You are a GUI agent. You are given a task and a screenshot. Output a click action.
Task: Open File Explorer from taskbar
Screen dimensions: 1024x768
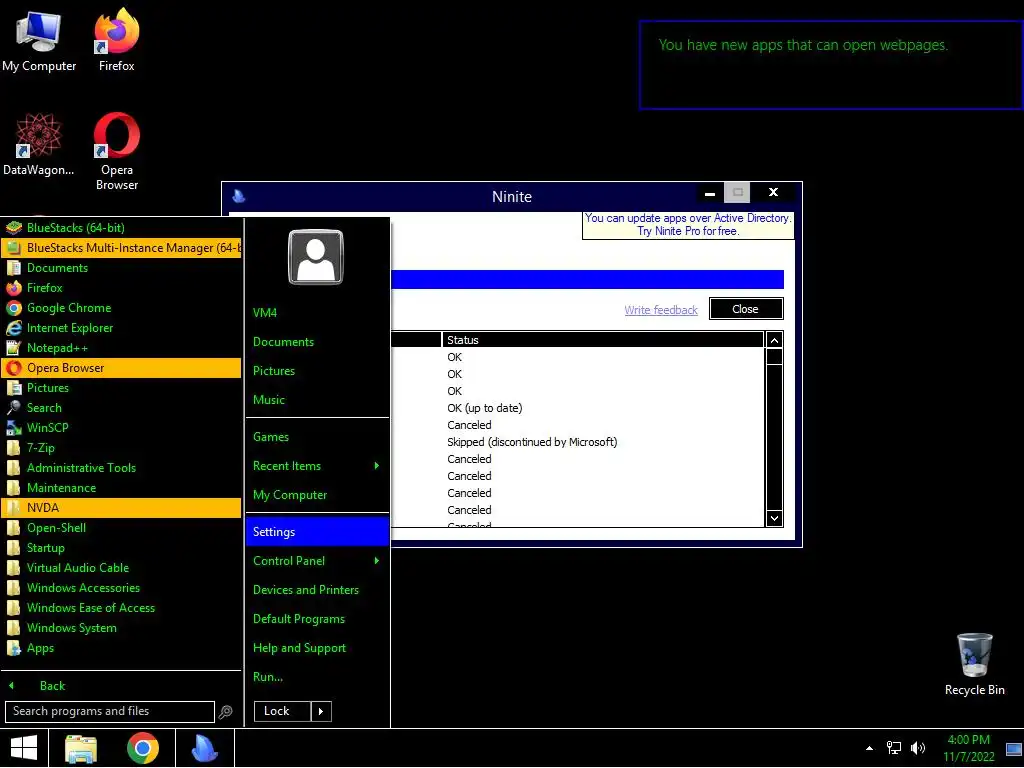coord(81,748)
